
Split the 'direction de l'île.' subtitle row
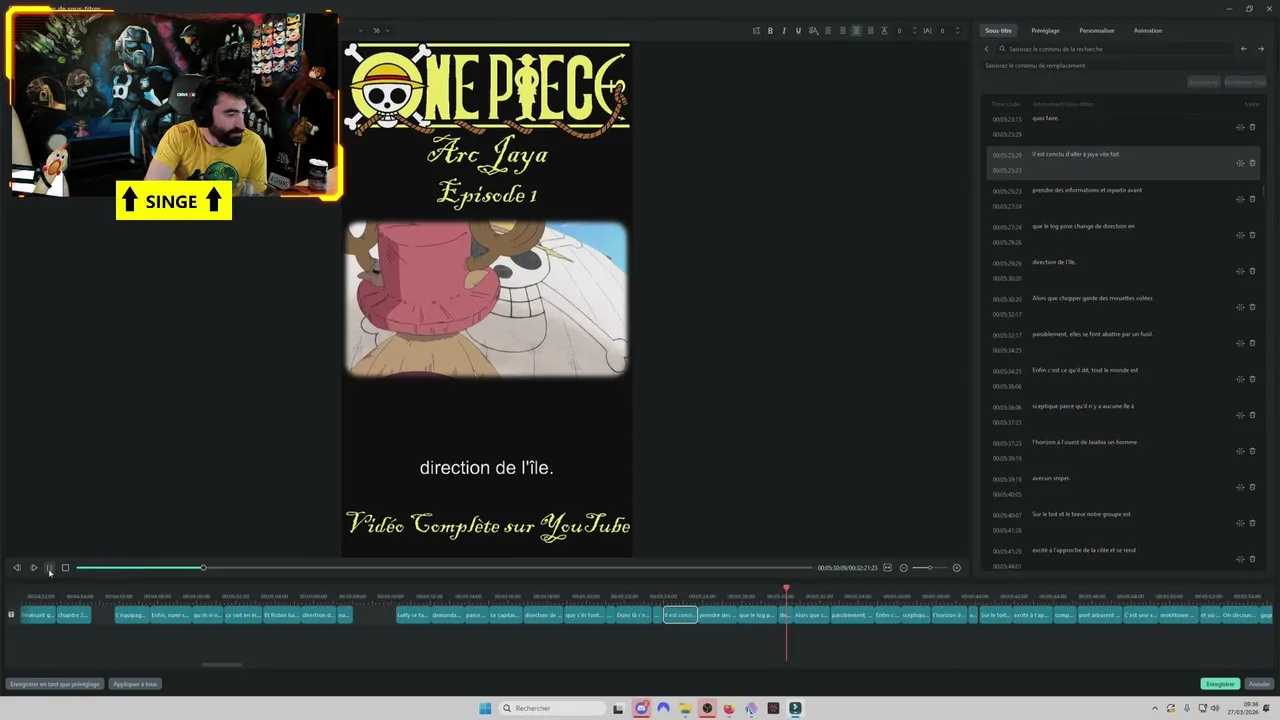pyautogui.click(x=1240, y=271)
